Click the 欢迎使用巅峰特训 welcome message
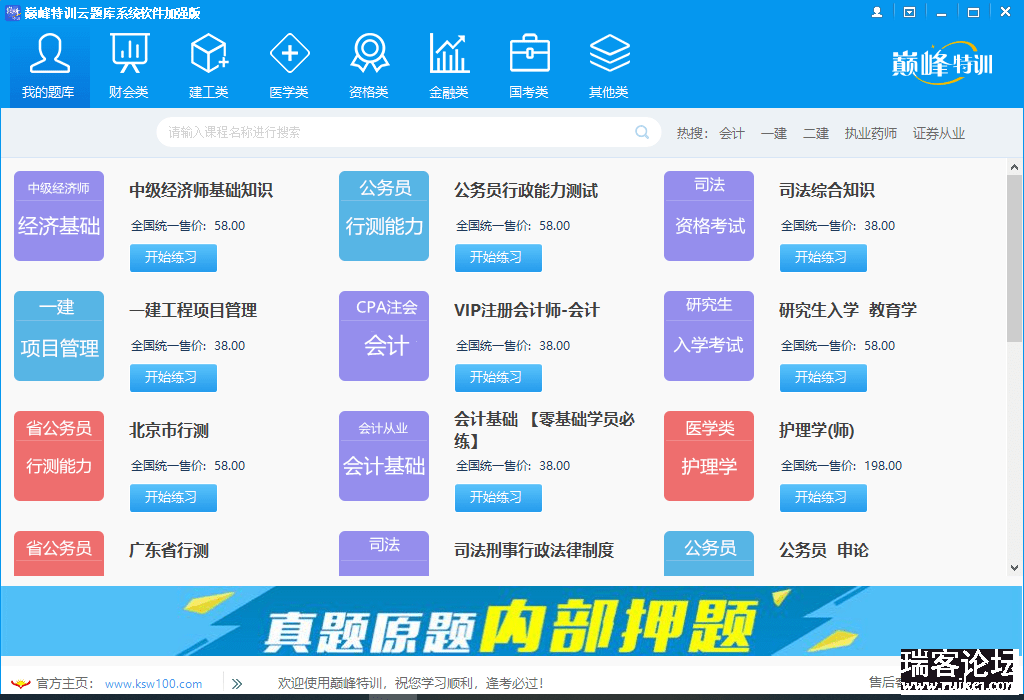1024x700 pixels. (x=411, y=684)
